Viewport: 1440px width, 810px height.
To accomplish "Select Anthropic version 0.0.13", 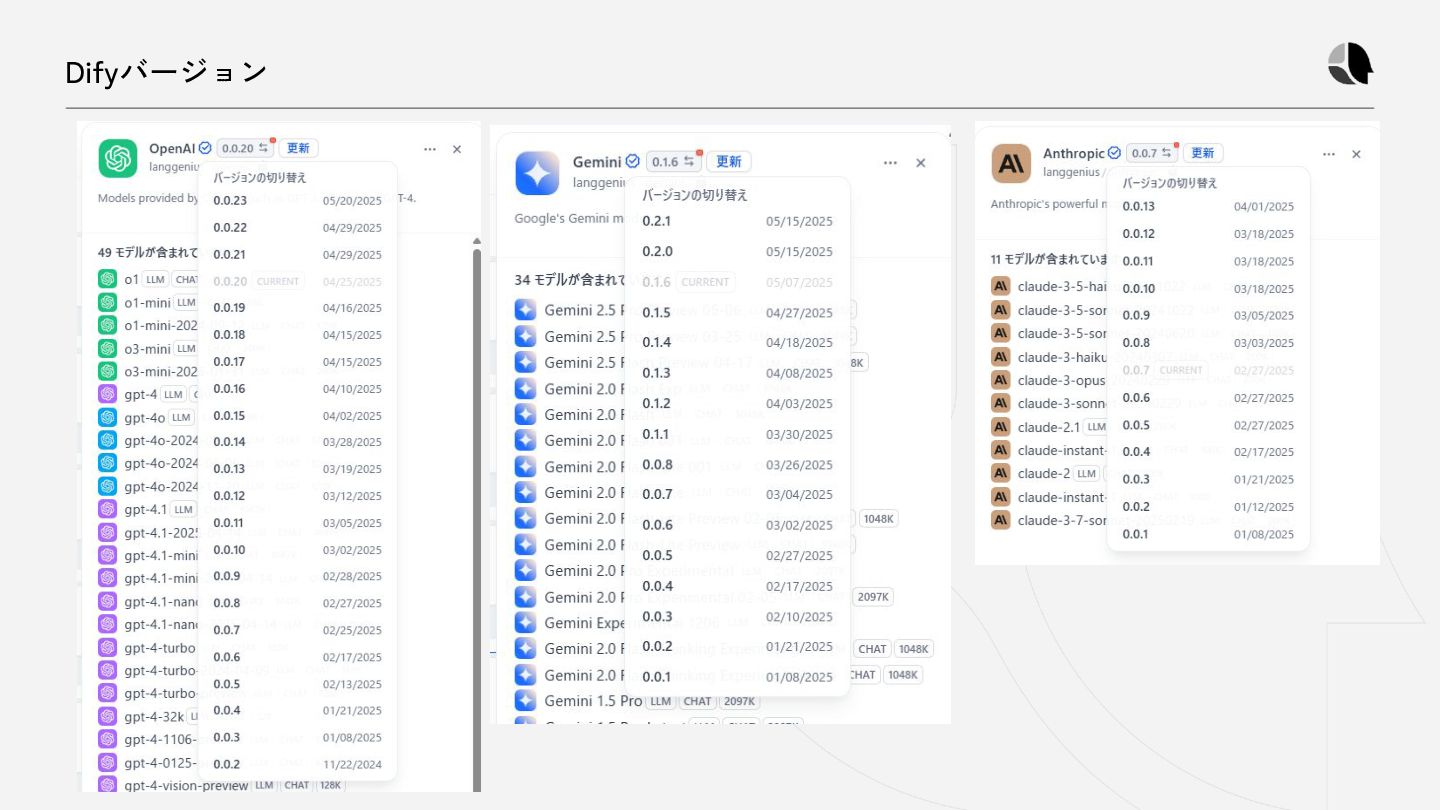I will pos(1208,206).
